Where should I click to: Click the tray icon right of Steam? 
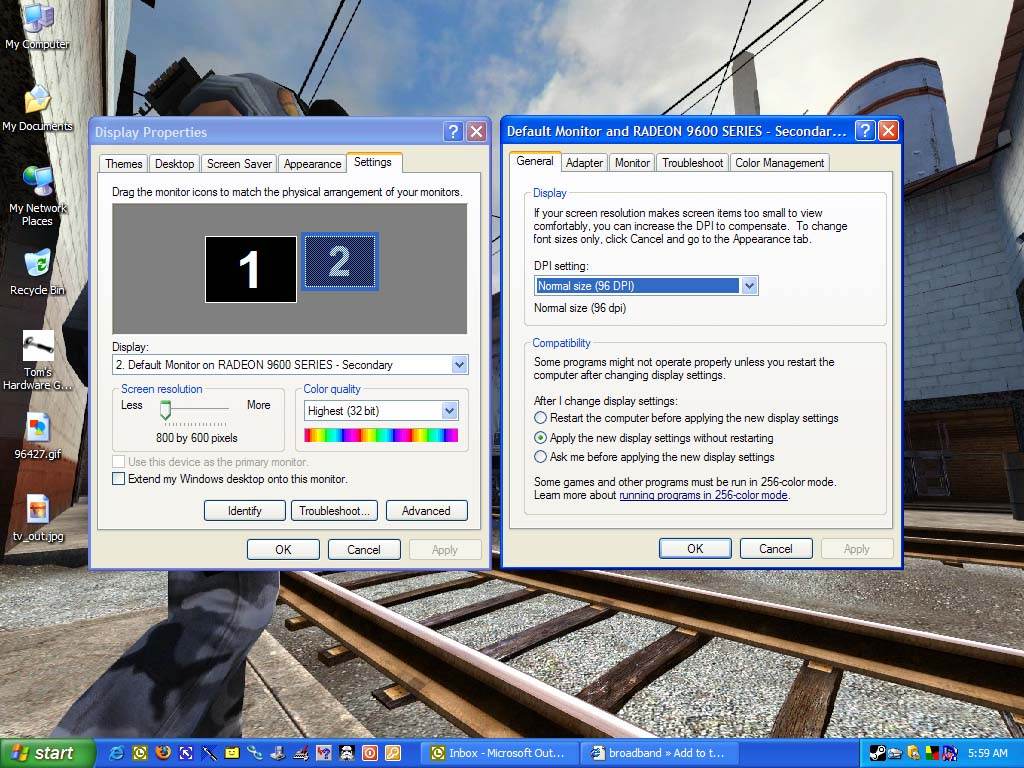[895, 753]
